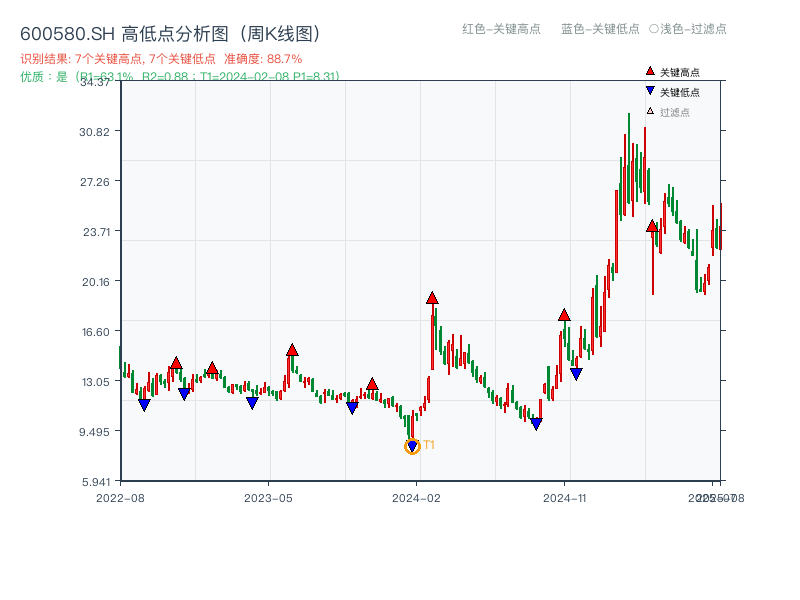The image size is (800, 600).
Task: Click x-axis label 2024-11
Action: (564, 498)
